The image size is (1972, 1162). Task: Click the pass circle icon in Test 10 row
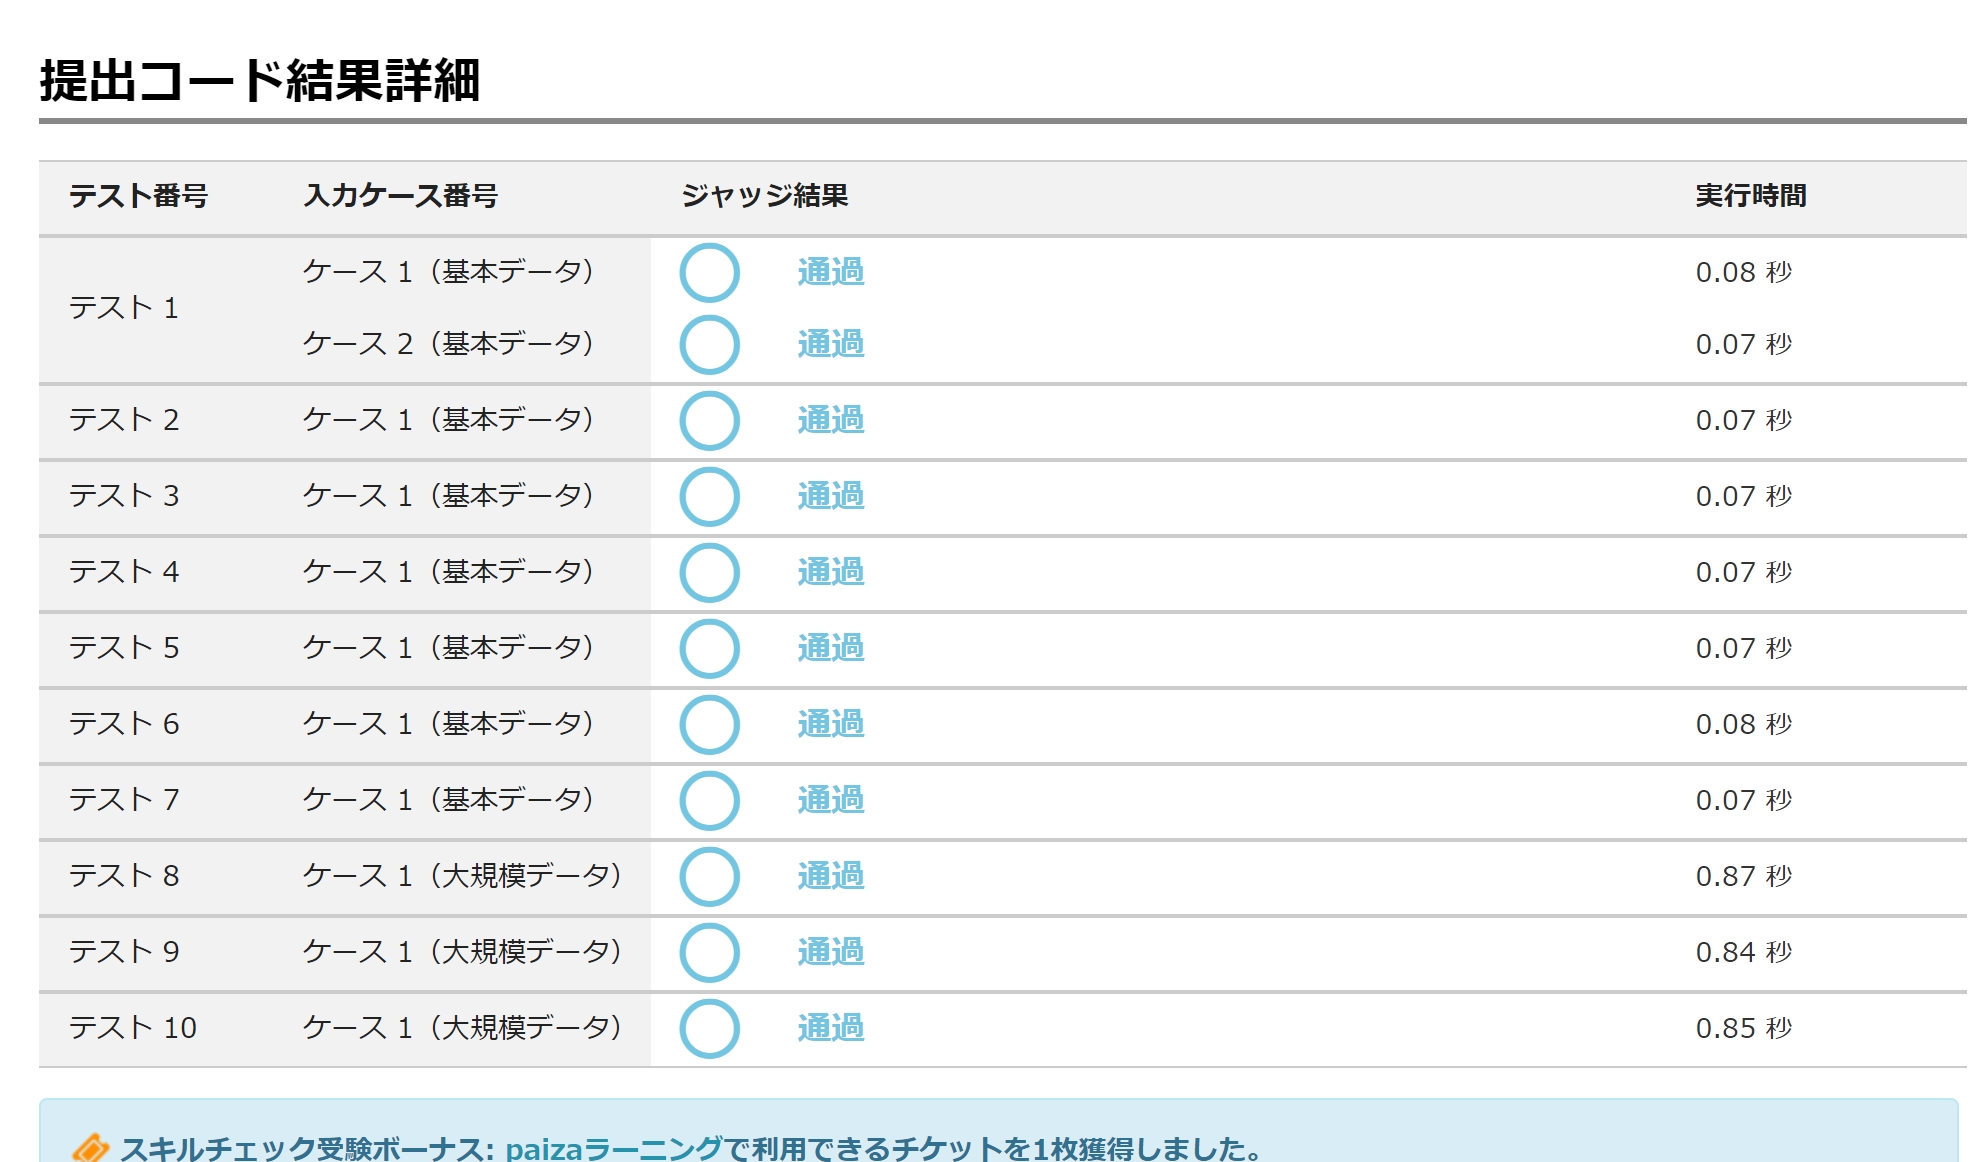click(x=709, y=1029)
